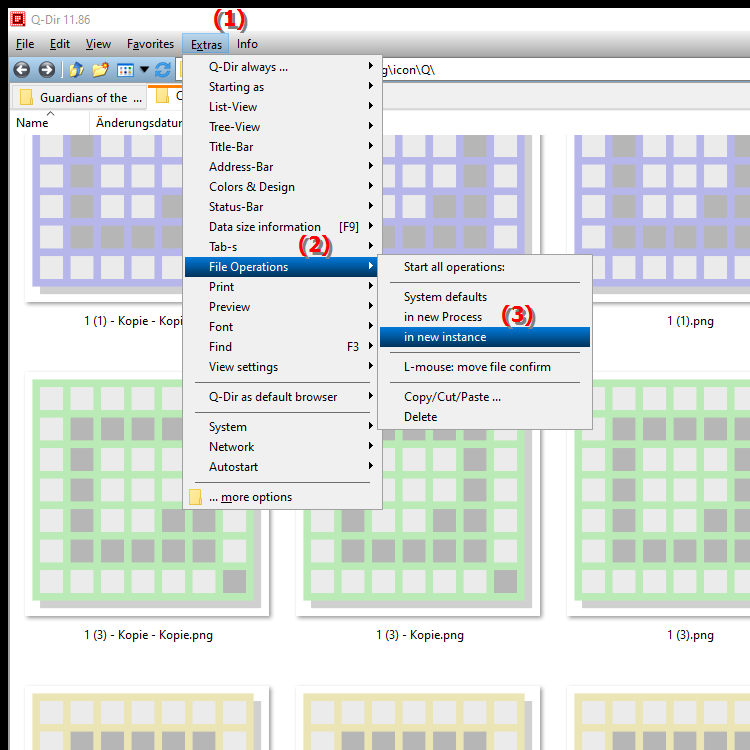Click the new folder icon in toolbar
The height and width of the screenshot is (750, 750).
tap(100, 70)
